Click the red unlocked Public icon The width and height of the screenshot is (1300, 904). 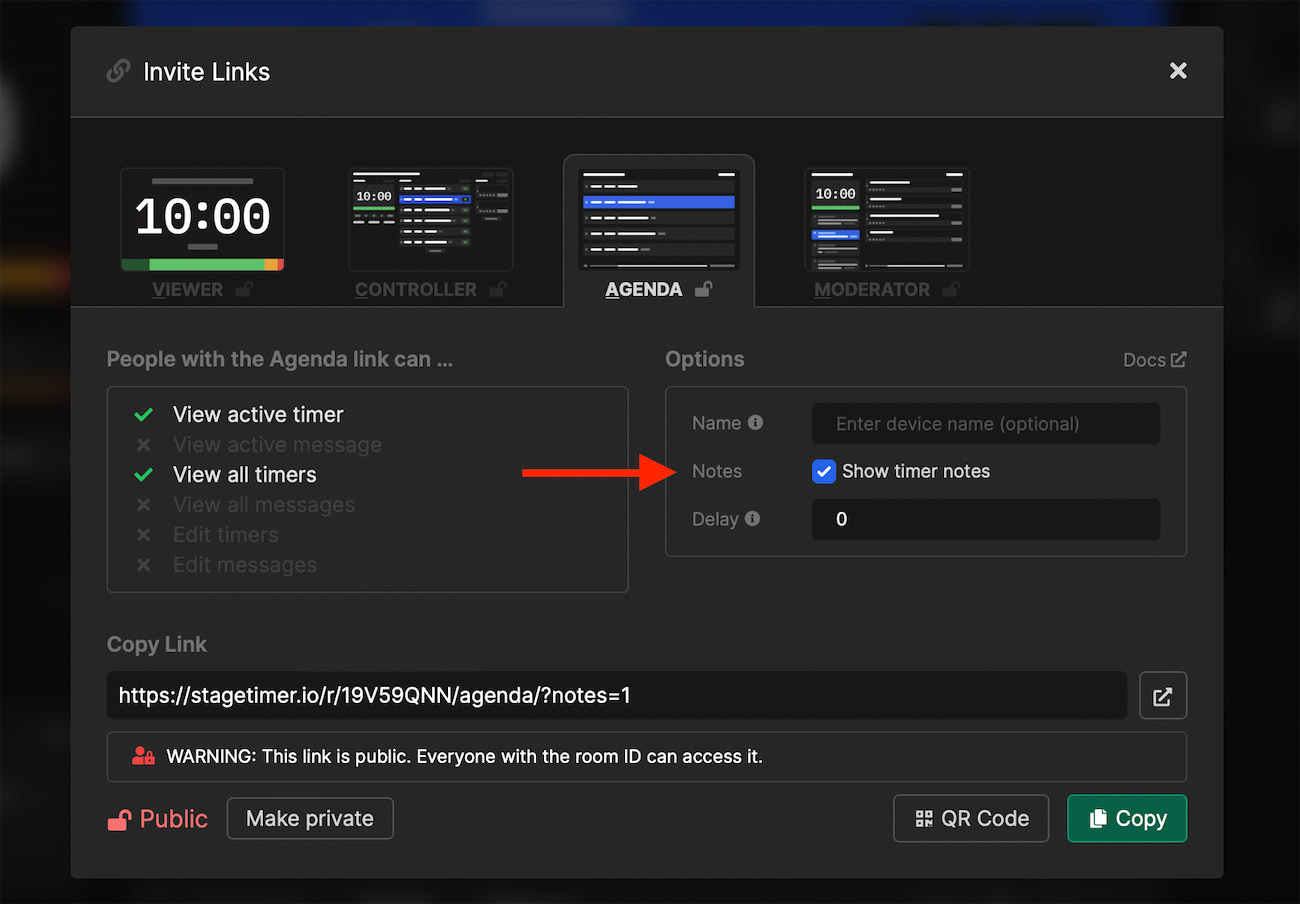click(x=119, y=820)
